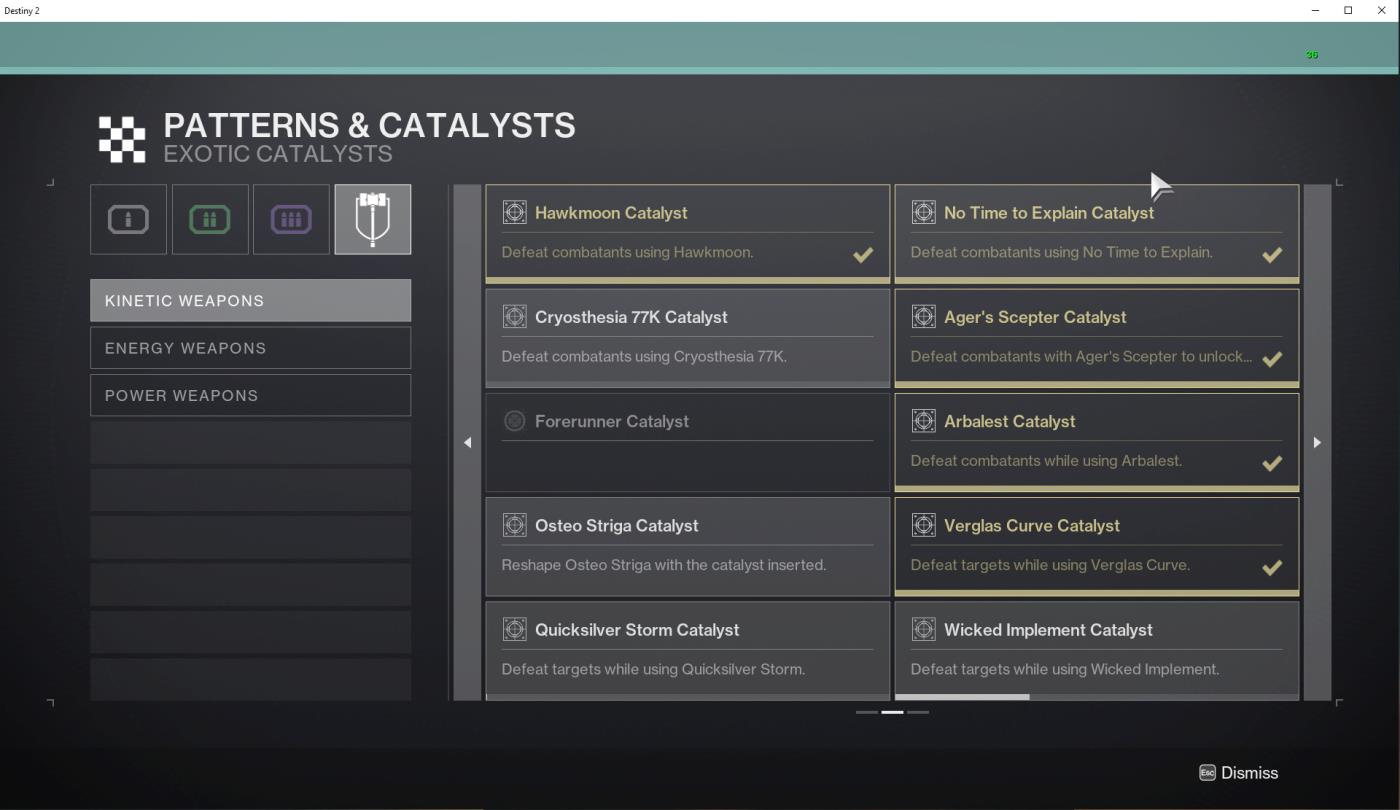Click "Defeat combatants using Hawkmoon." text
1400x810 pixels.
[627, 252]
